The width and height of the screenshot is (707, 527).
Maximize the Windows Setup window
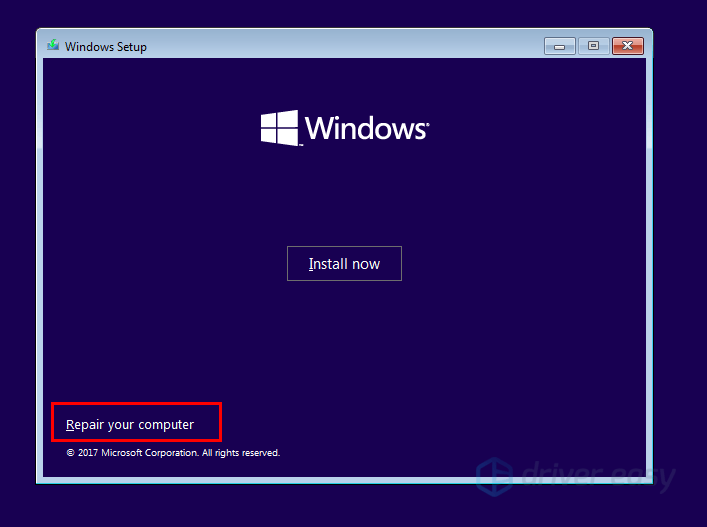592,46
